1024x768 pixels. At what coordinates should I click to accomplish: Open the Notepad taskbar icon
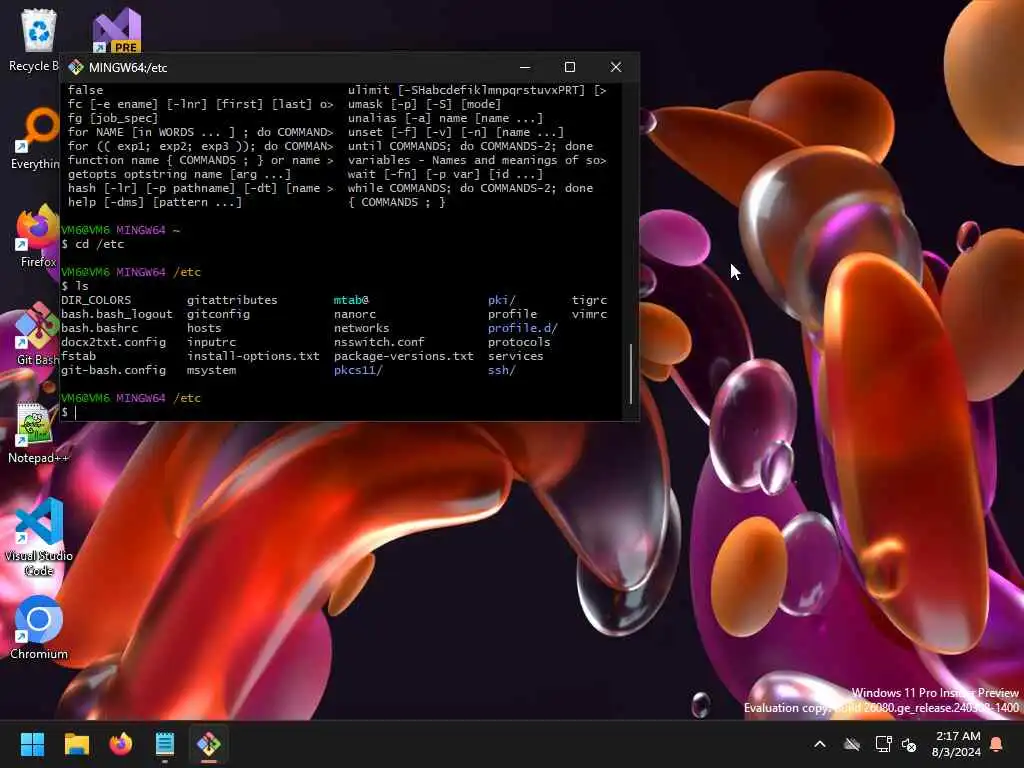tap(165, 744)
